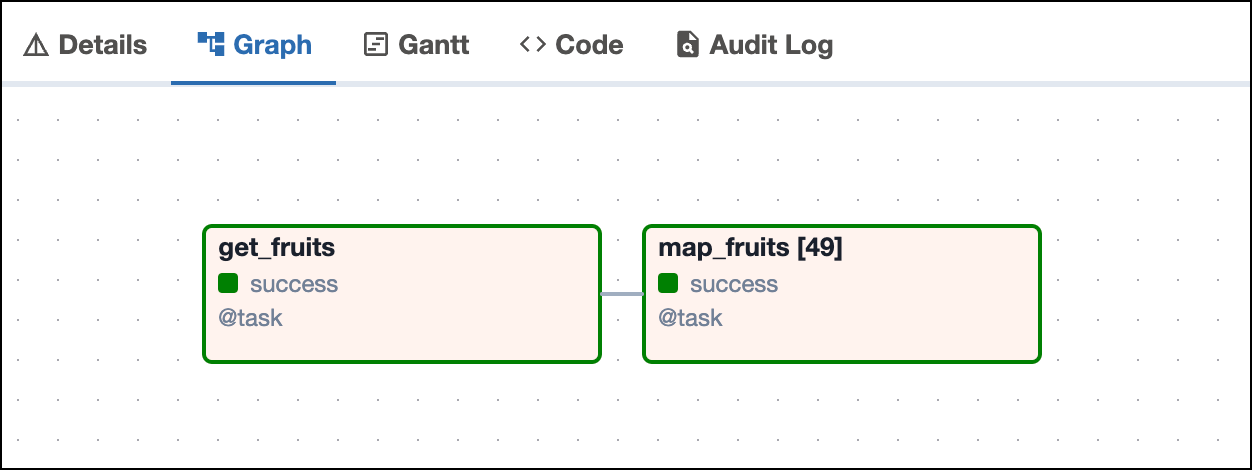Click green status square in get_fruits node
This screenshot has width=1252, height=470.
[228, 284]
